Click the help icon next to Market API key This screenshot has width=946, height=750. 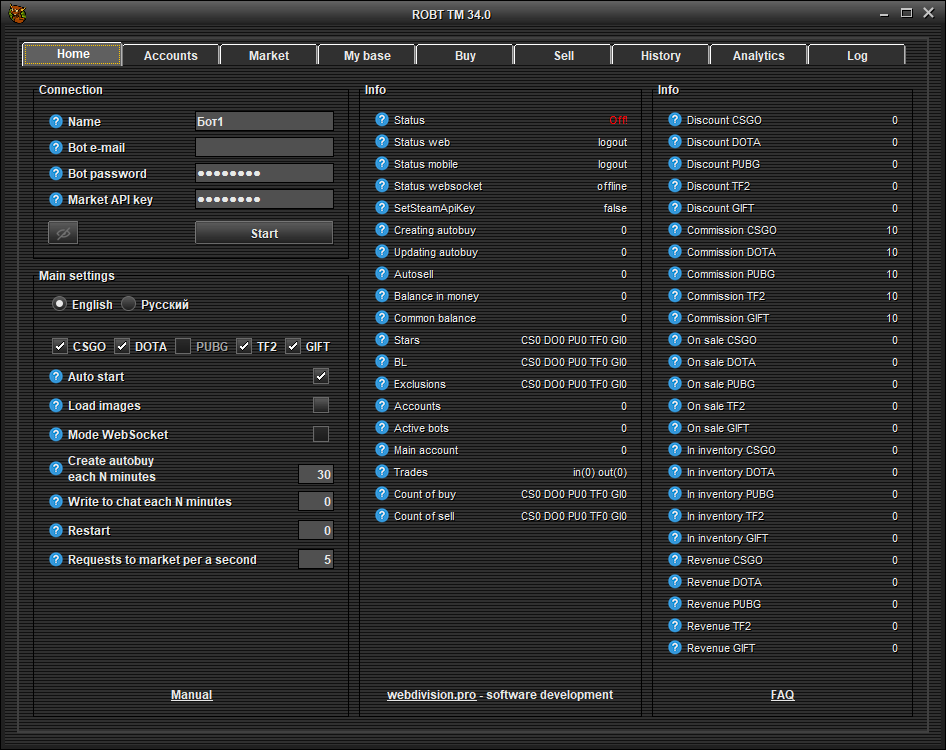pyautogui.click(x=56, y=200)
